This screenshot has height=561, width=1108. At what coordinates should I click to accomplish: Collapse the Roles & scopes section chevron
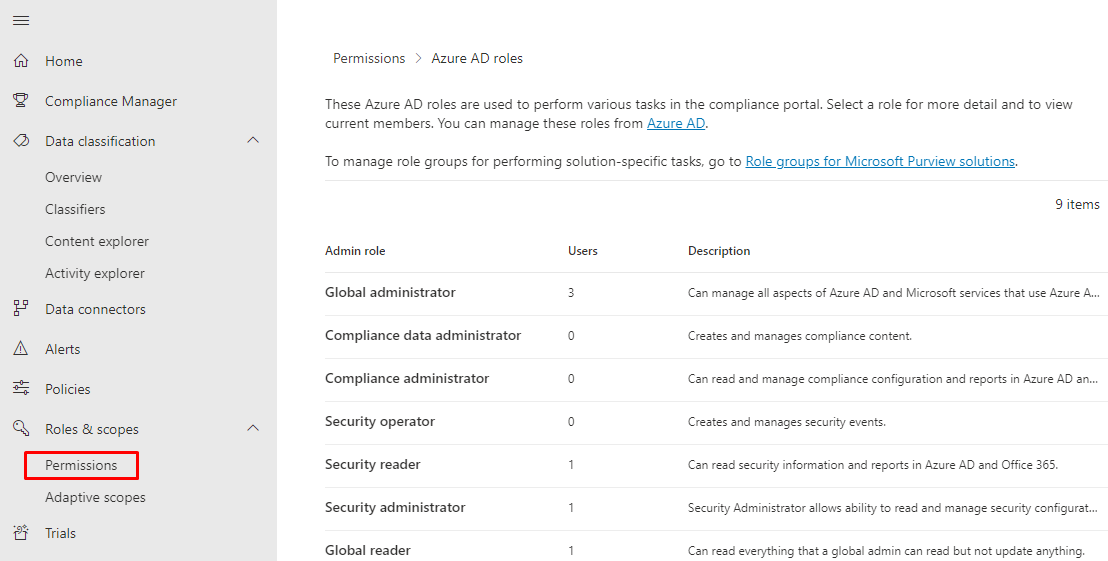tap(253, 429)
